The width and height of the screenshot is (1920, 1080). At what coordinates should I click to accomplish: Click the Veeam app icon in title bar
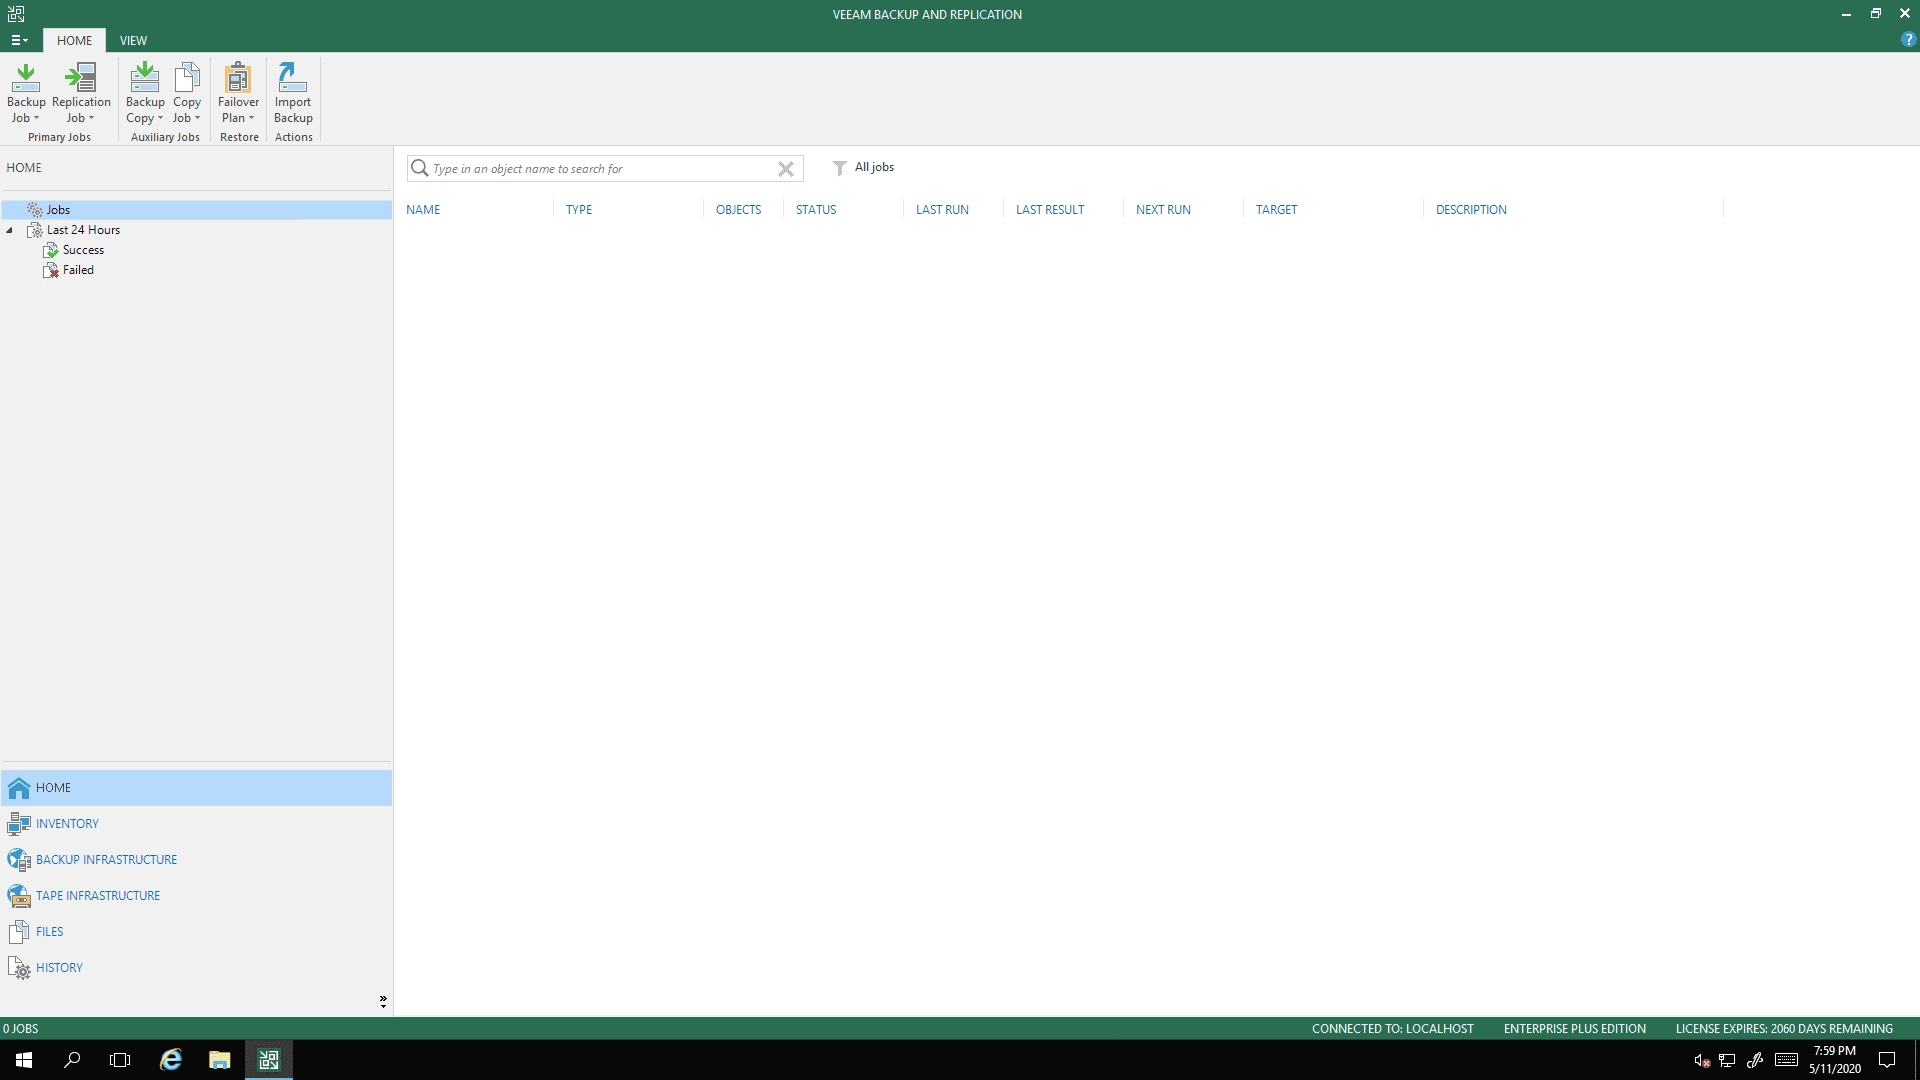[x=16, y=14]
